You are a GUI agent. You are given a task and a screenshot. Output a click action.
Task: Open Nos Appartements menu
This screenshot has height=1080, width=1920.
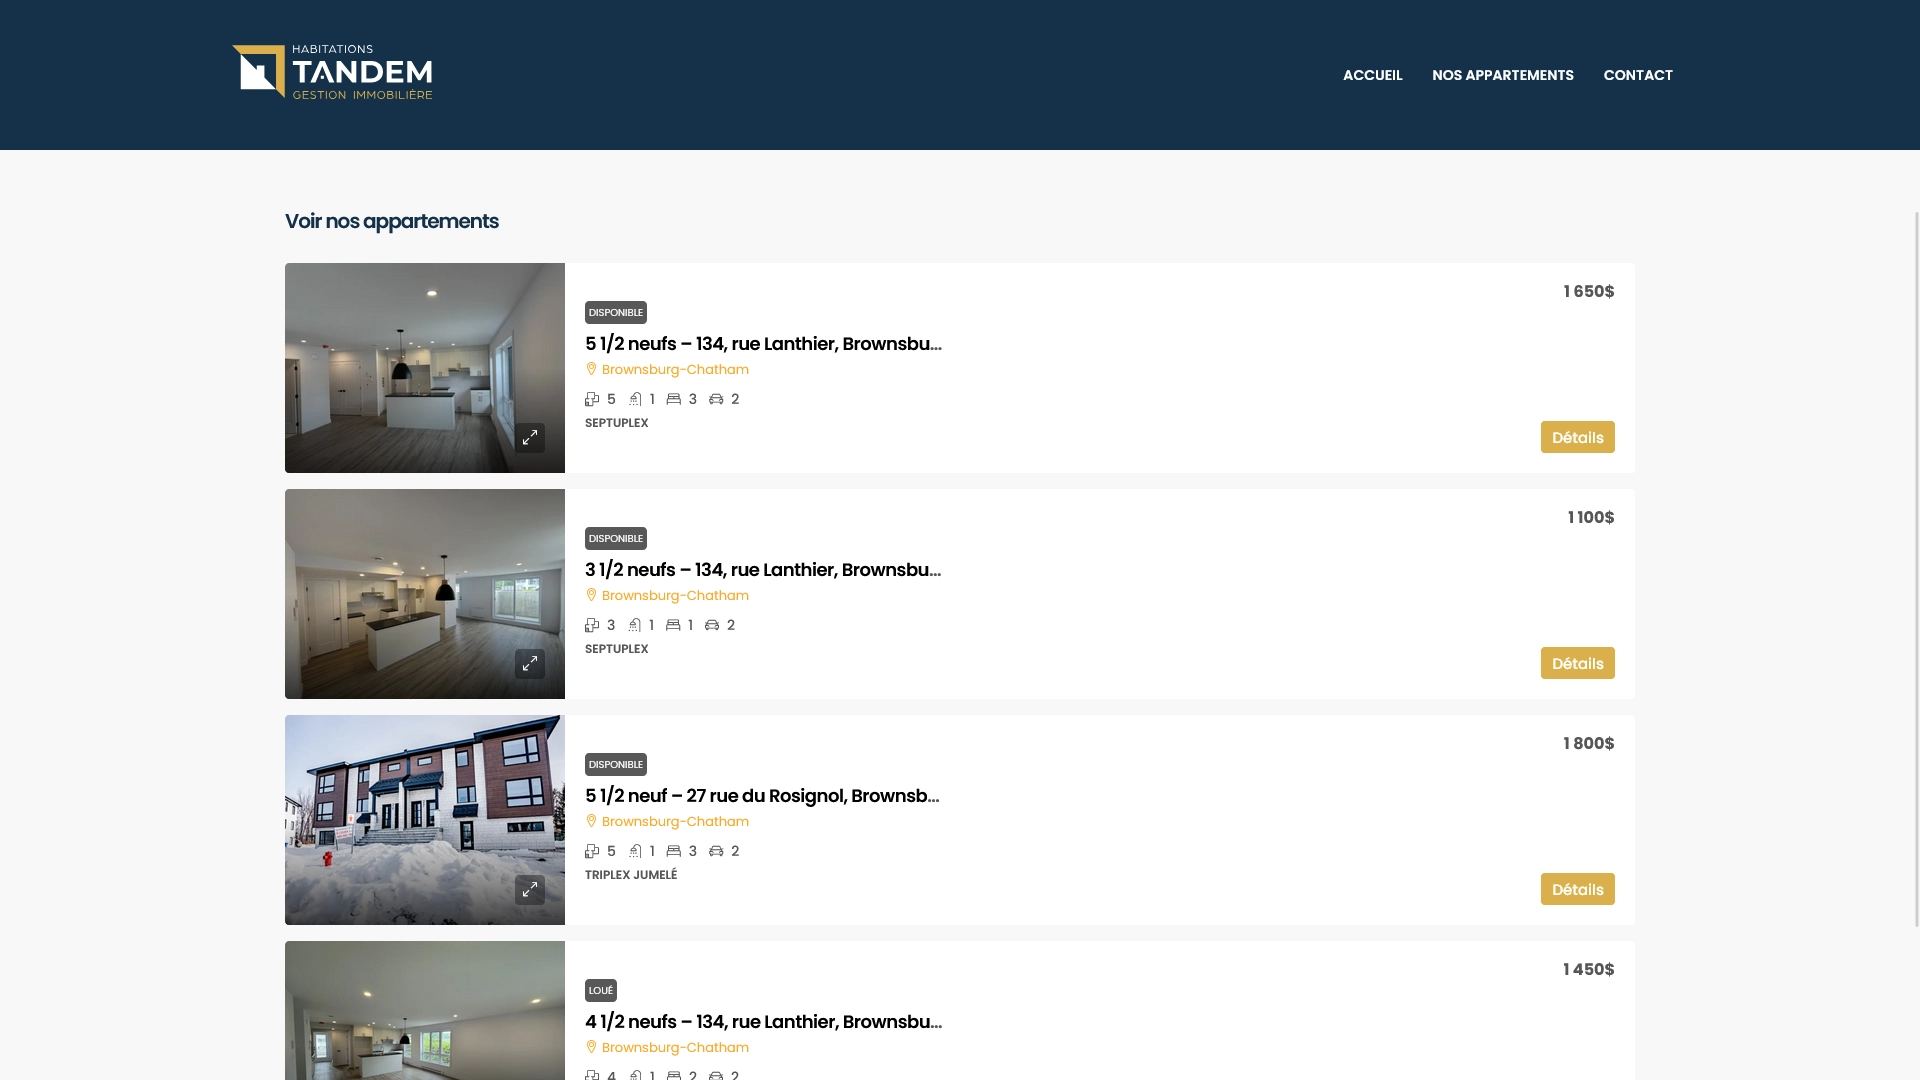1502,75
